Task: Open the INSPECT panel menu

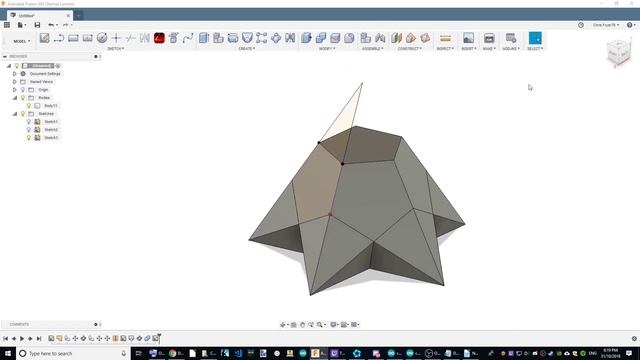Action: tap(445, 49)
